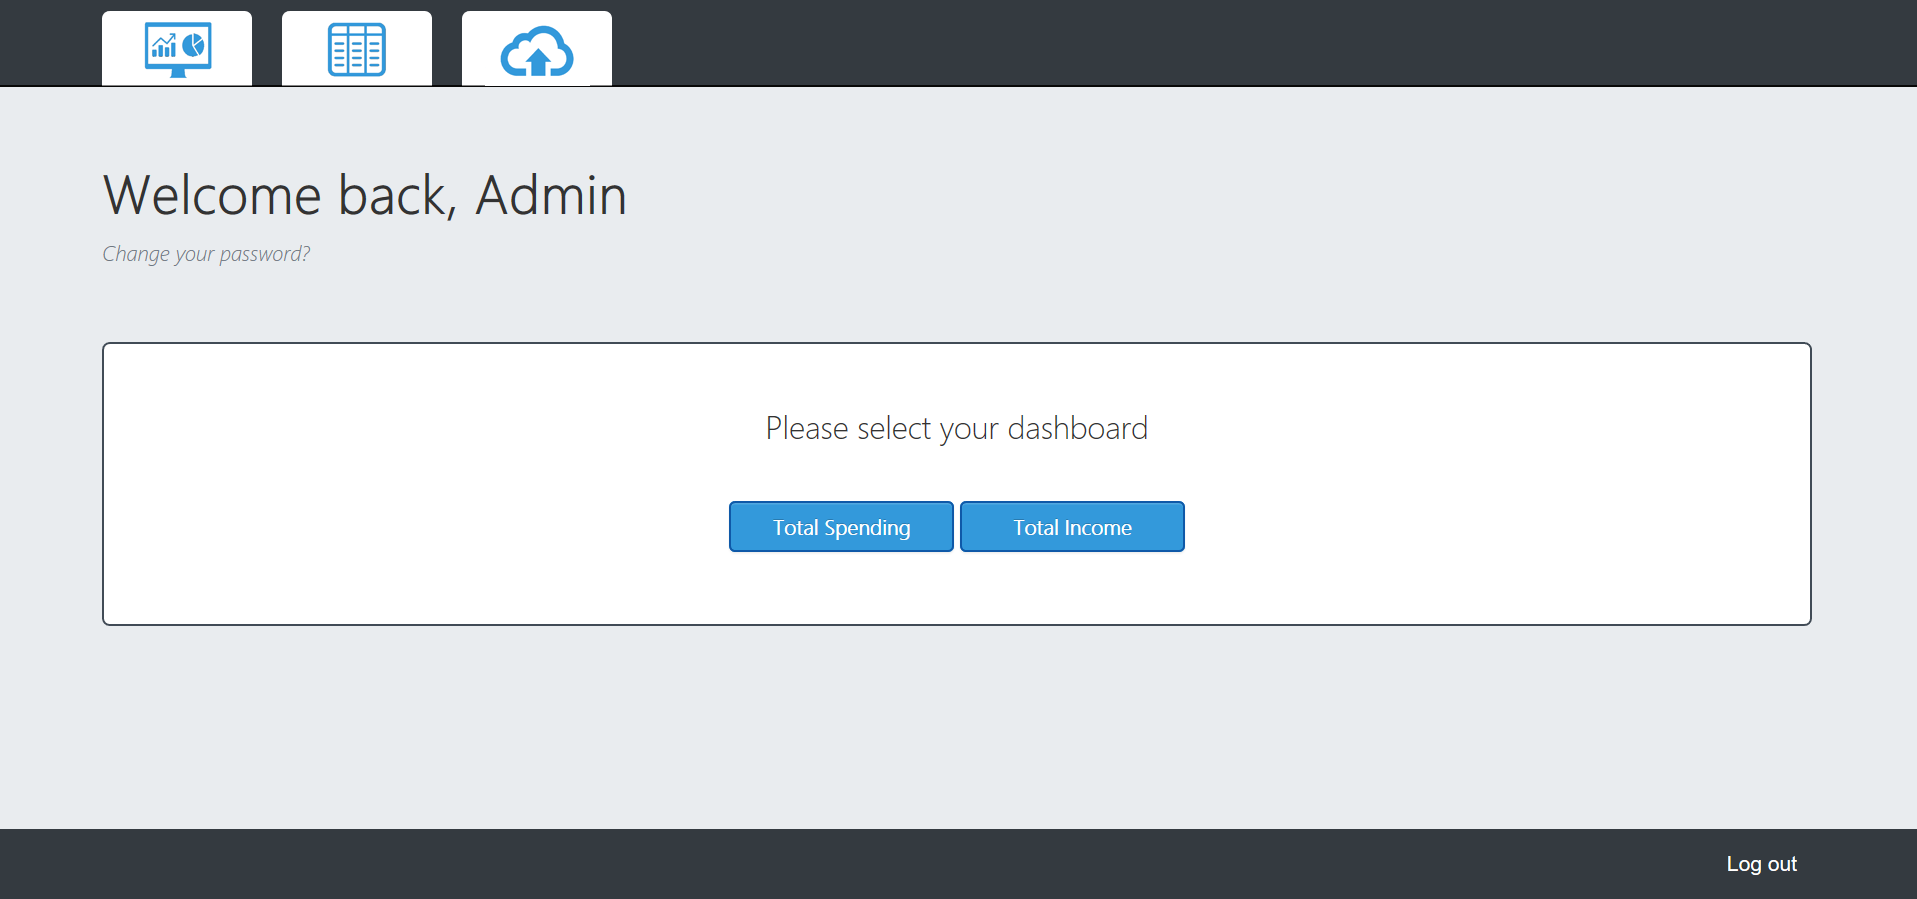The height and width of the screenshot is (899, 1917).
Task: Select the Total Income dashboard
Action: click(x=1072, y=527)
